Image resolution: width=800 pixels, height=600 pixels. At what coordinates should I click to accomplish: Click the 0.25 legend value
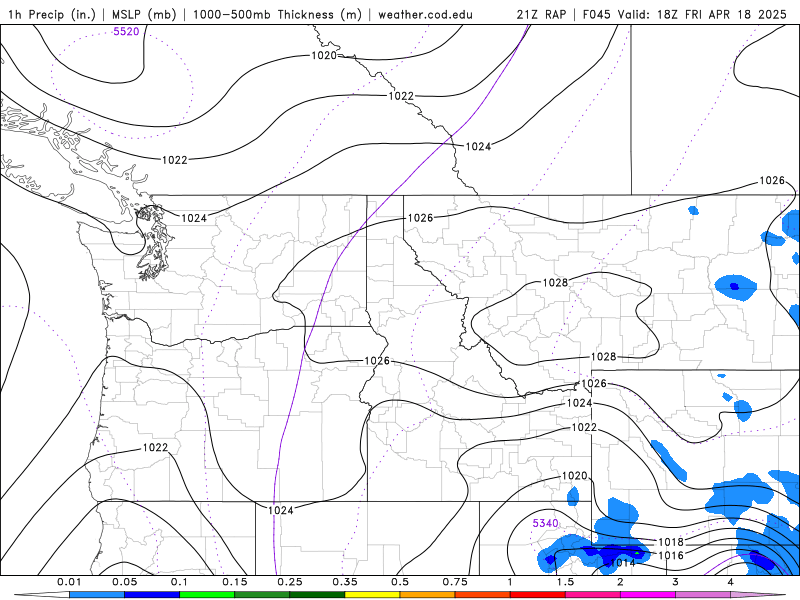point(290,582)
